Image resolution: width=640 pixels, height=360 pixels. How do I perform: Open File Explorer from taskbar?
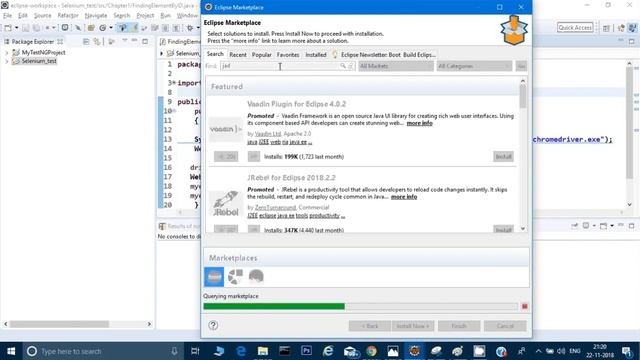(x=263, y=351)
